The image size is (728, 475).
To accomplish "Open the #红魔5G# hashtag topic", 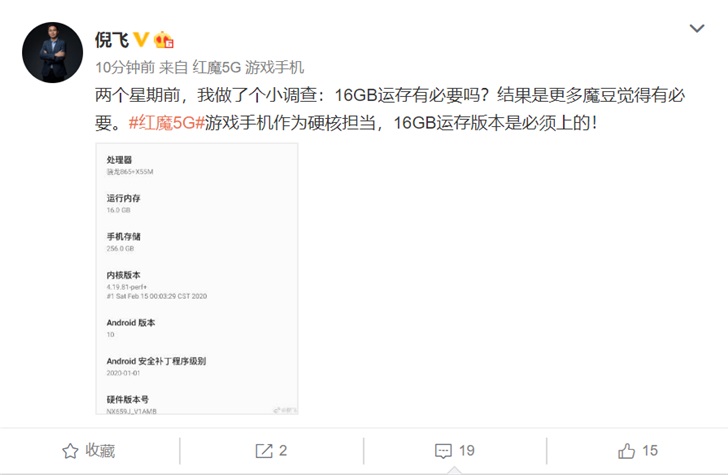I will point(167,123).
